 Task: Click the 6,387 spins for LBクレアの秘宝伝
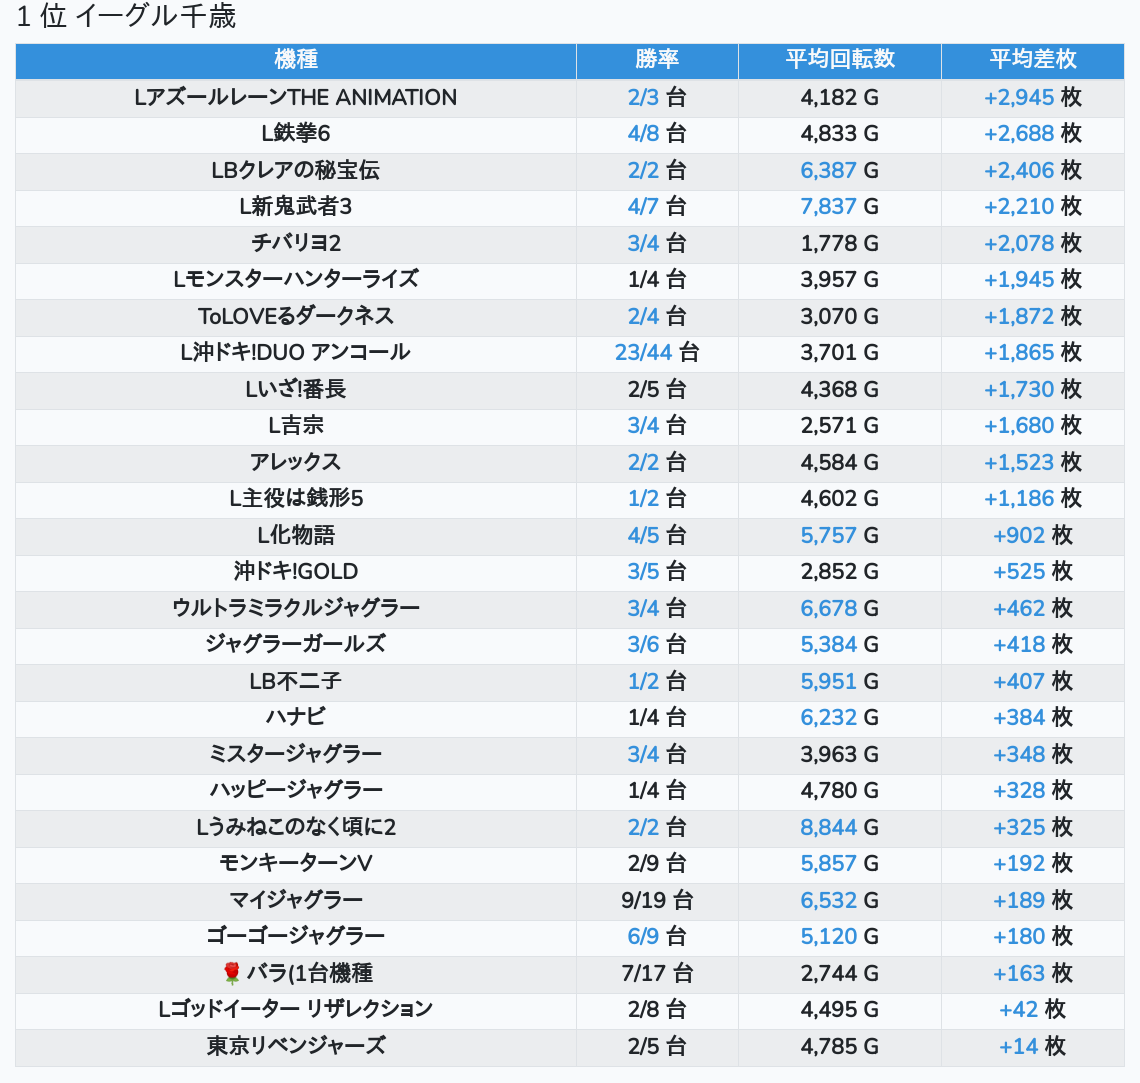click(828, 170)
